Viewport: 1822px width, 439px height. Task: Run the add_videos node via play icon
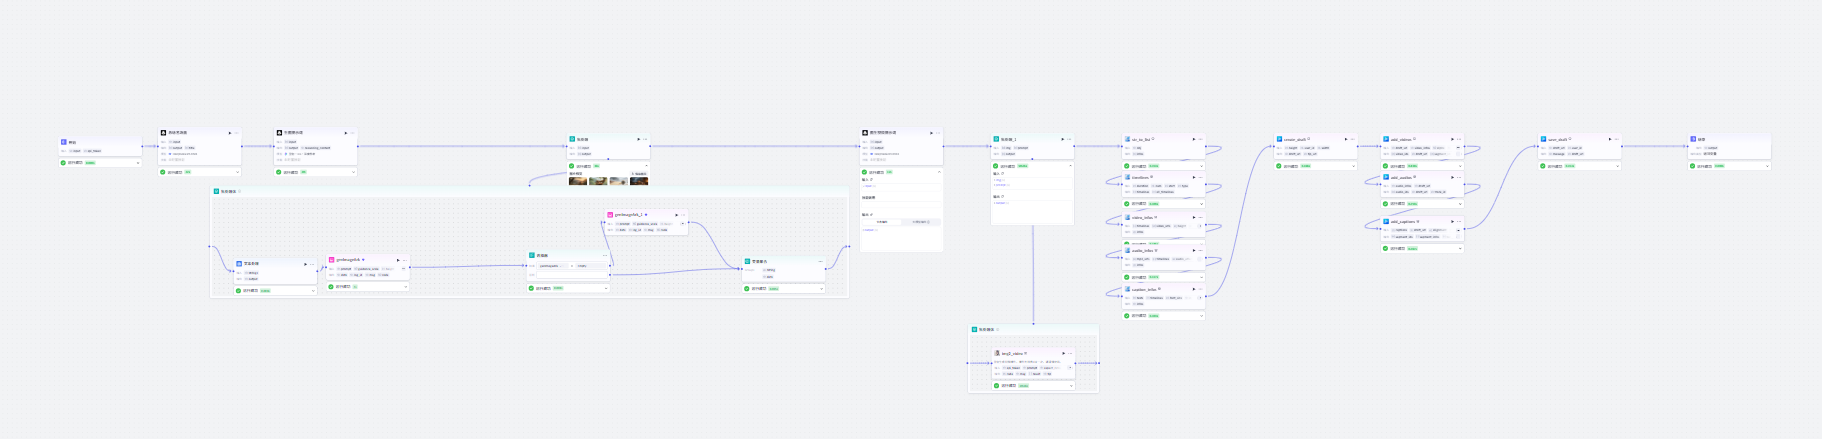[x=1452, y=139]
